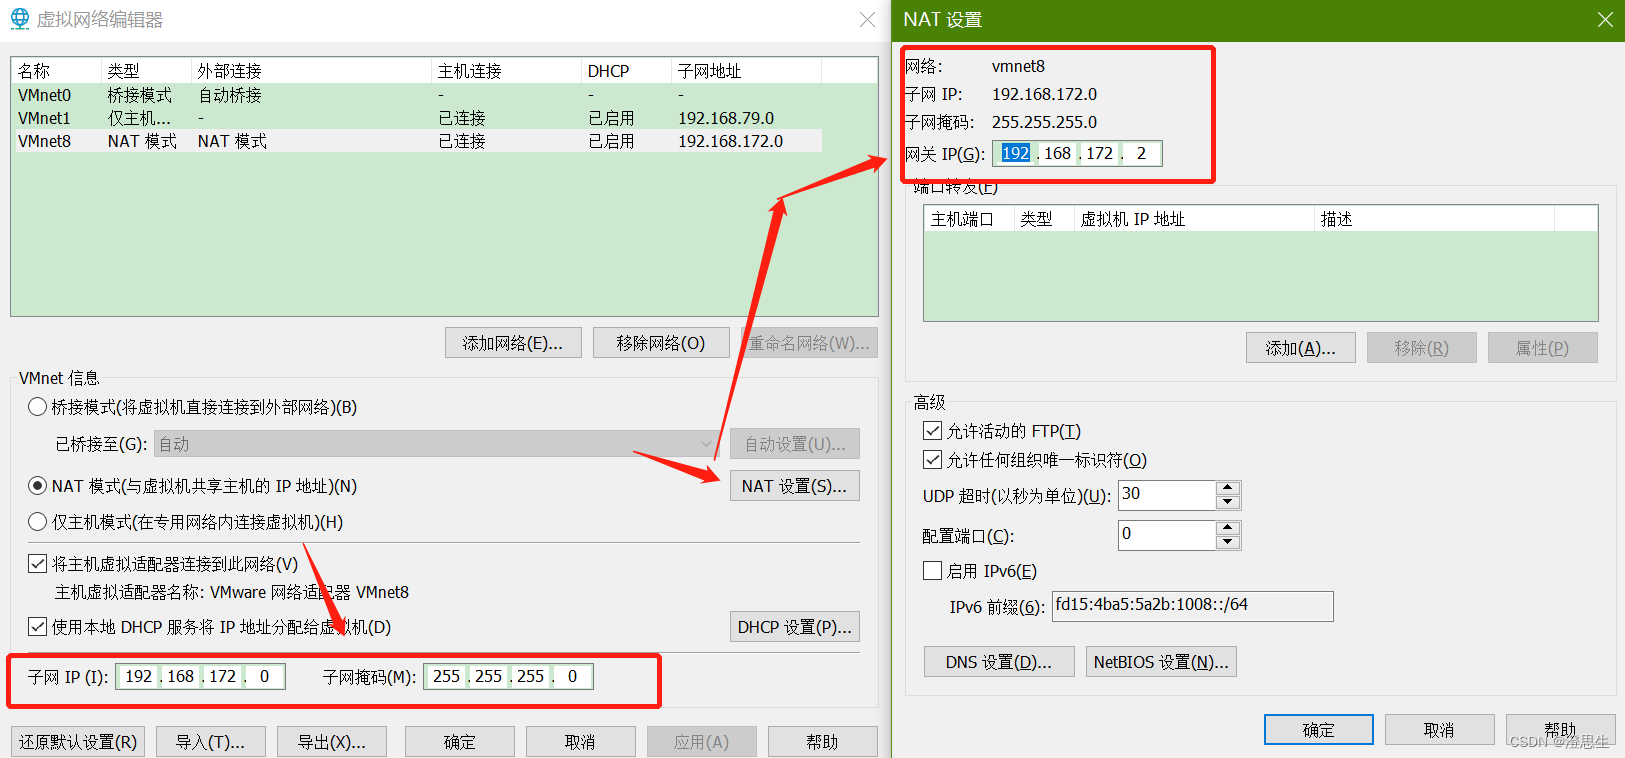
Task: Close the Virtual Network Editor window
Action: [x=867, y=19]
